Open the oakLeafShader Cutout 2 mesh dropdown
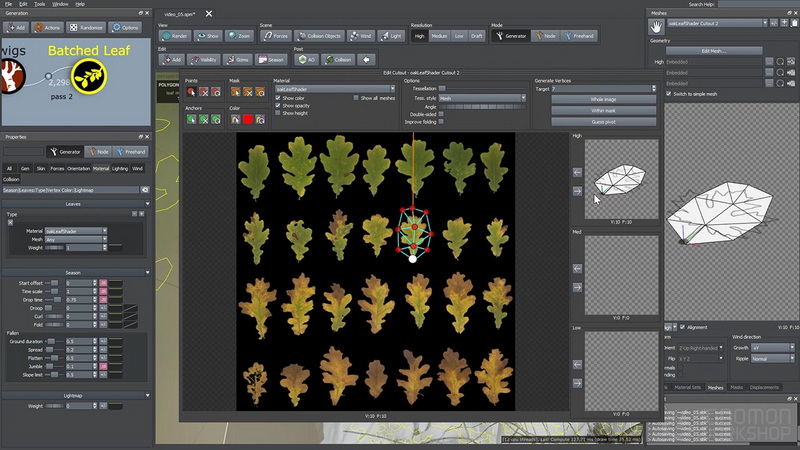This screenshot has width=800, height=450. (717, 23)
